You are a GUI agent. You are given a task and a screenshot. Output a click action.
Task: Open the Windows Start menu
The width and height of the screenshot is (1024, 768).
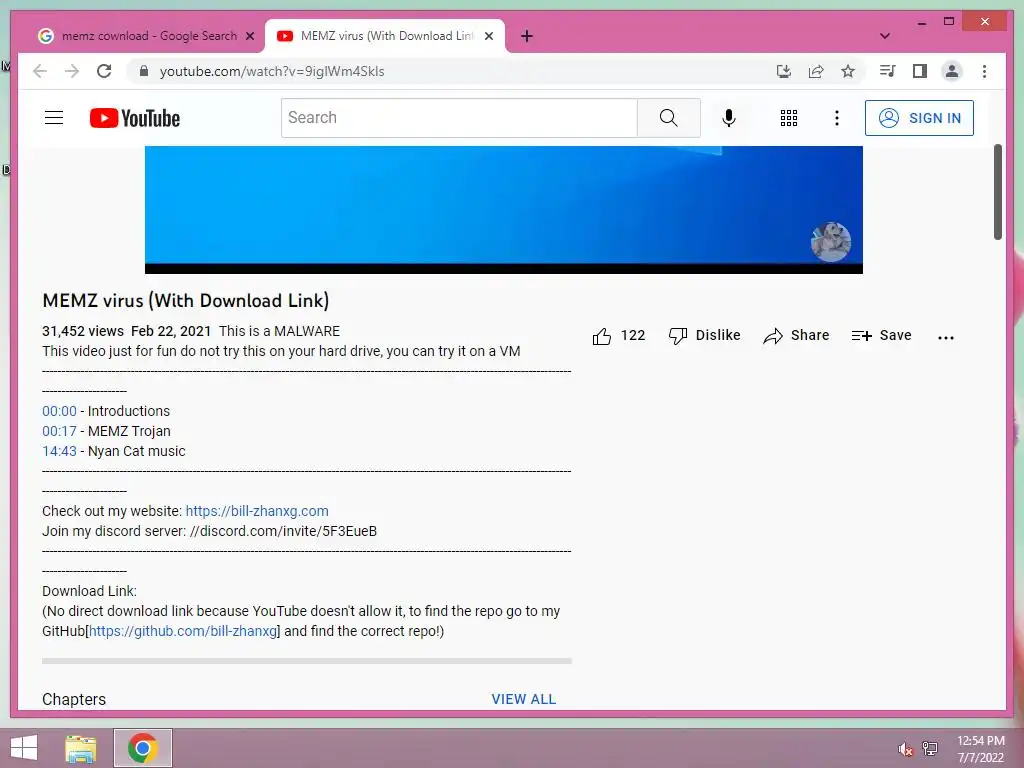(24, 748)
